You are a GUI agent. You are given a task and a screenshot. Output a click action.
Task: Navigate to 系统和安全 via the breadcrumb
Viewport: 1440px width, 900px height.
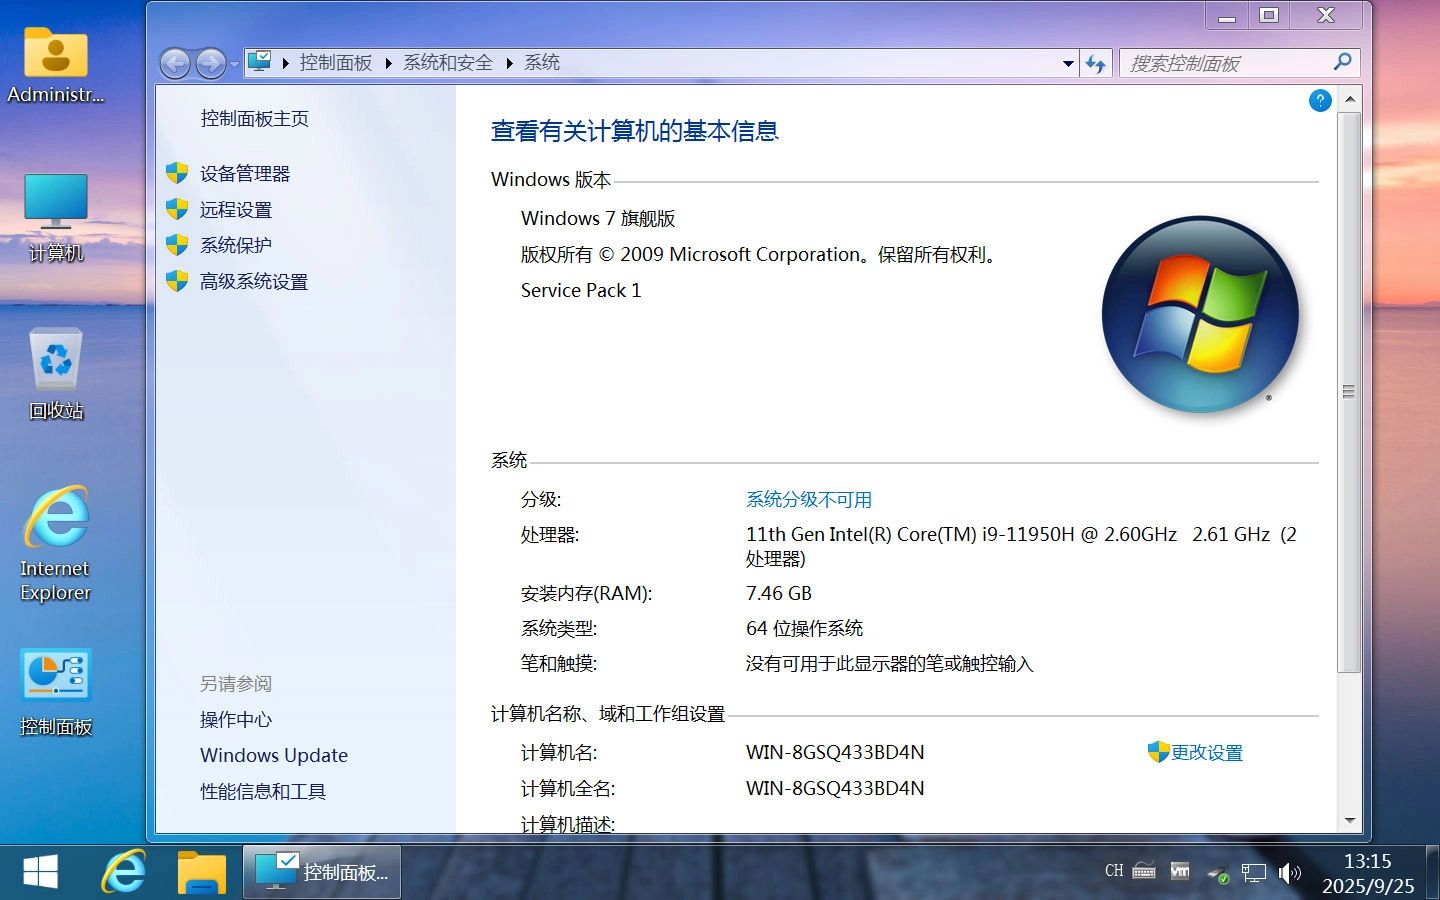[446, 62]
